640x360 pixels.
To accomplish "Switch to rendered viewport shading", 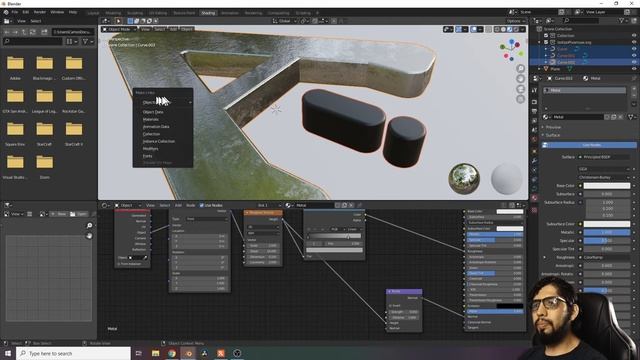I will (x=516, y=29).
